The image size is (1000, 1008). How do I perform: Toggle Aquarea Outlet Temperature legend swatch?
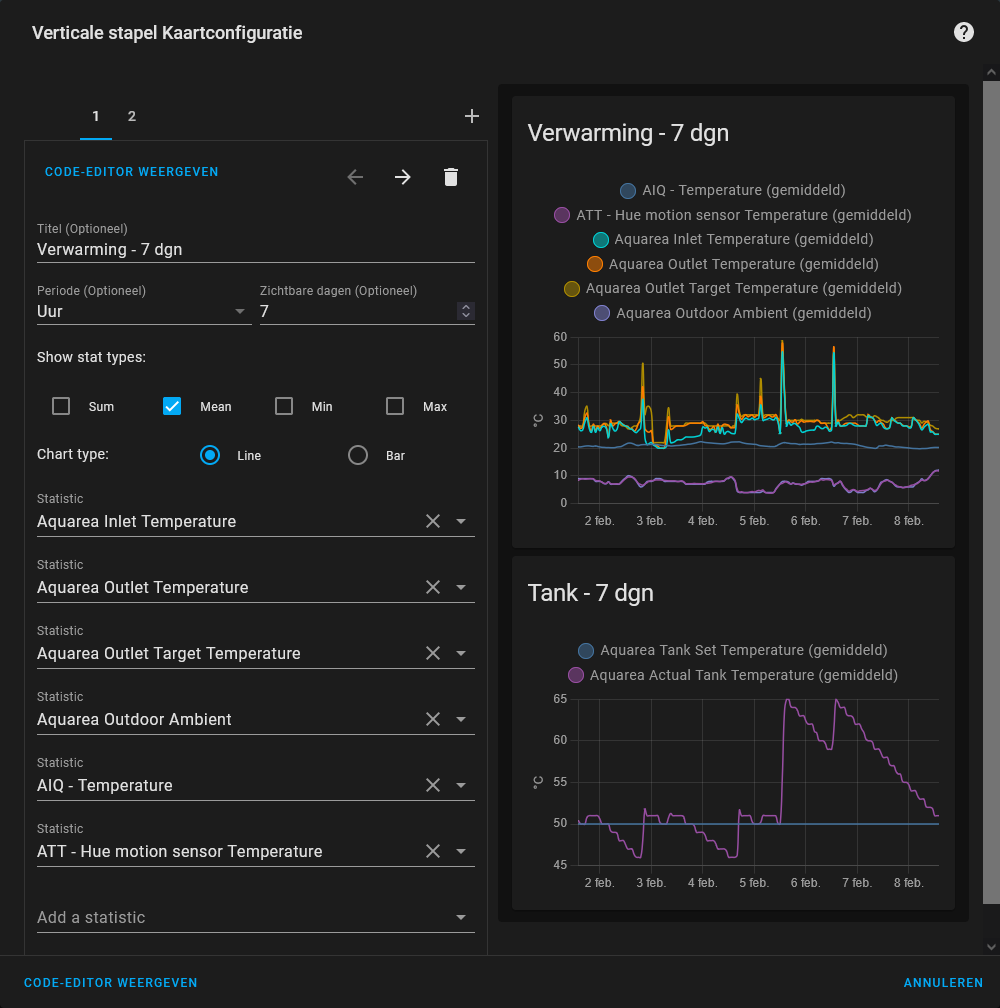595,264
